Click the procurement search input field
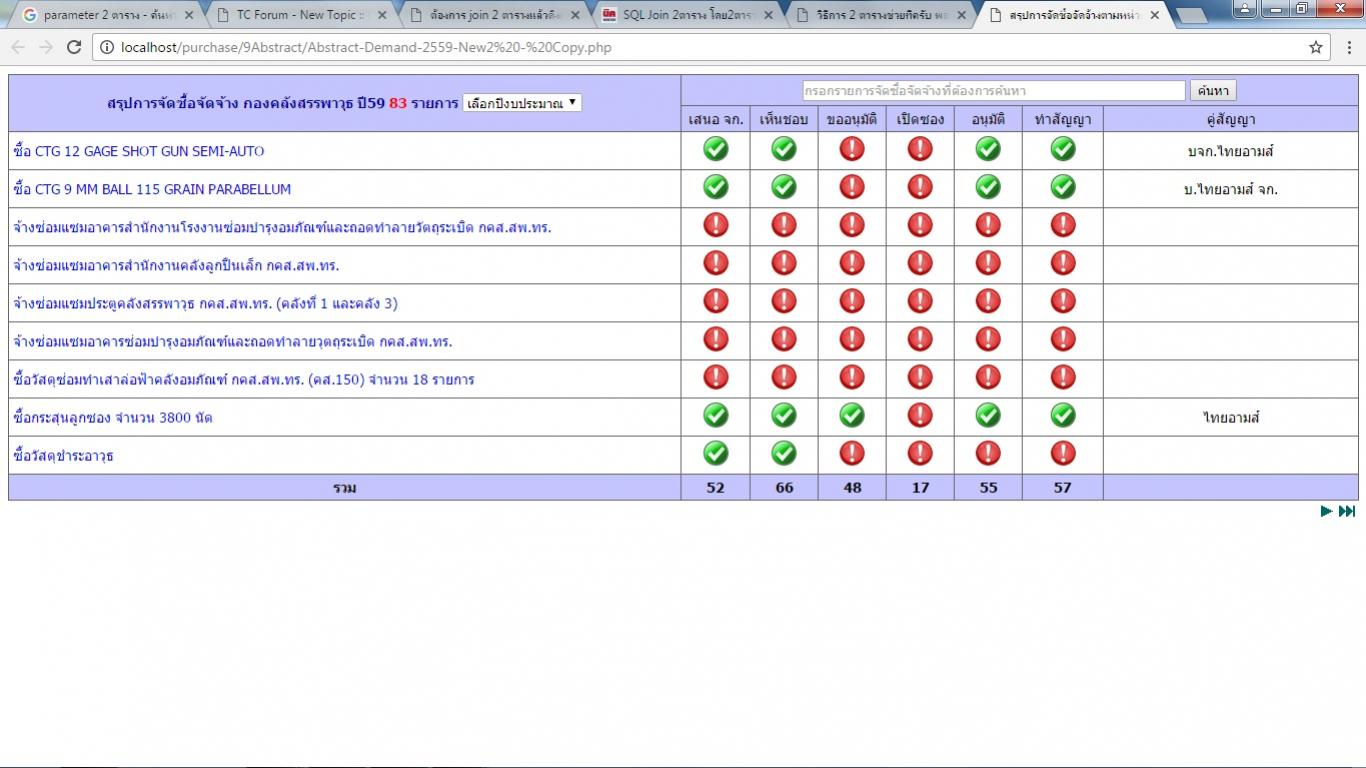 click(x=993, y=90)
